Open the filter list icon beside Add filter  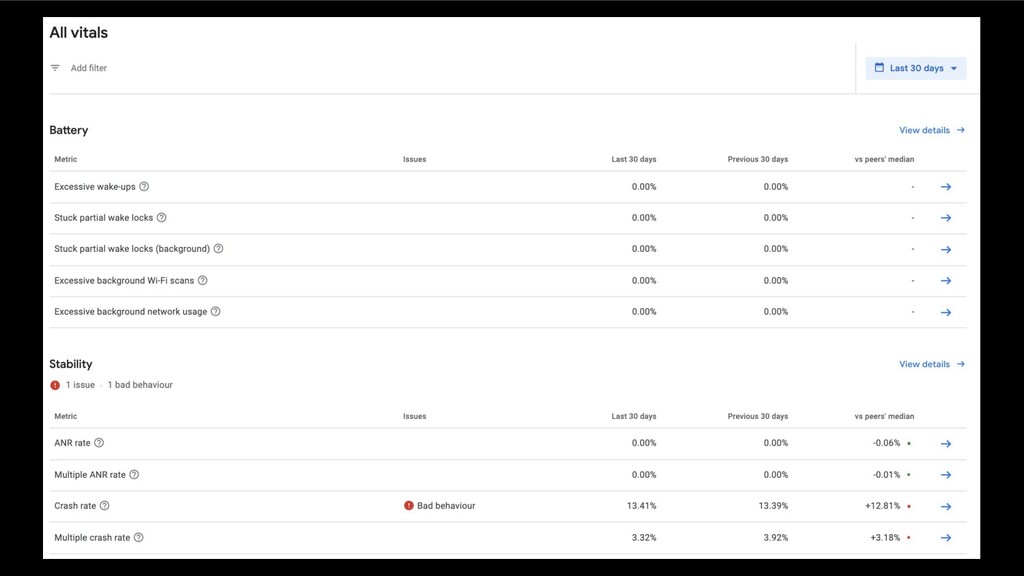pos(56,68)
